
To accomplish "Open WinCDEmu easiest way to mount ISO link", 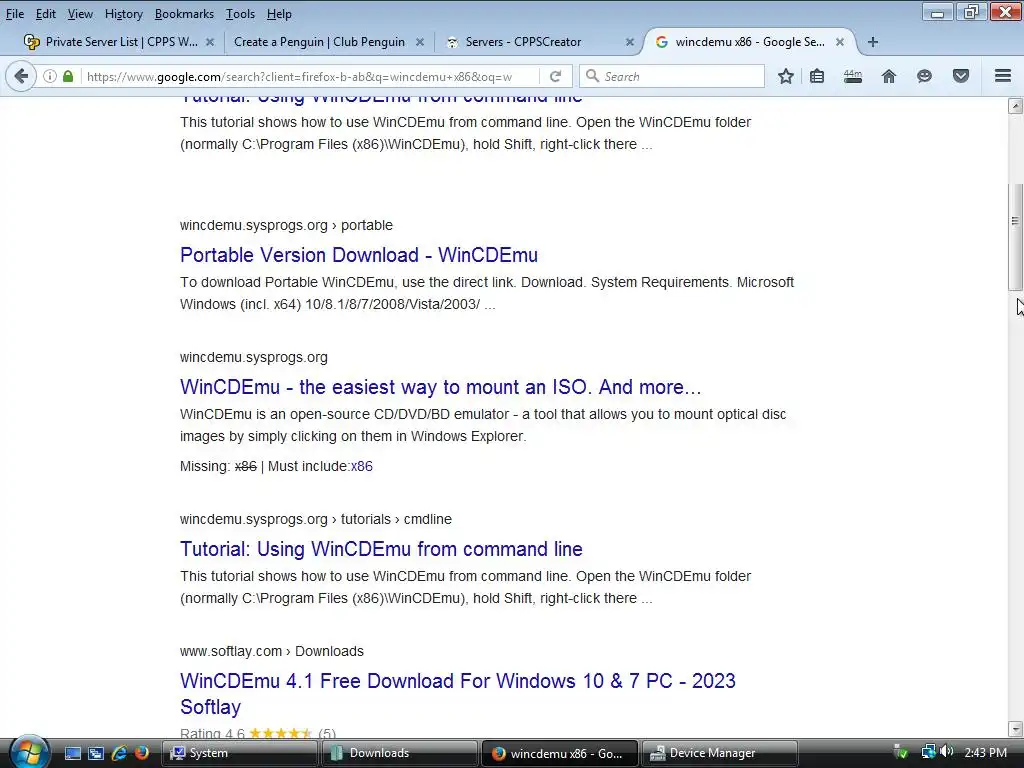I will (x=440, y=387).
